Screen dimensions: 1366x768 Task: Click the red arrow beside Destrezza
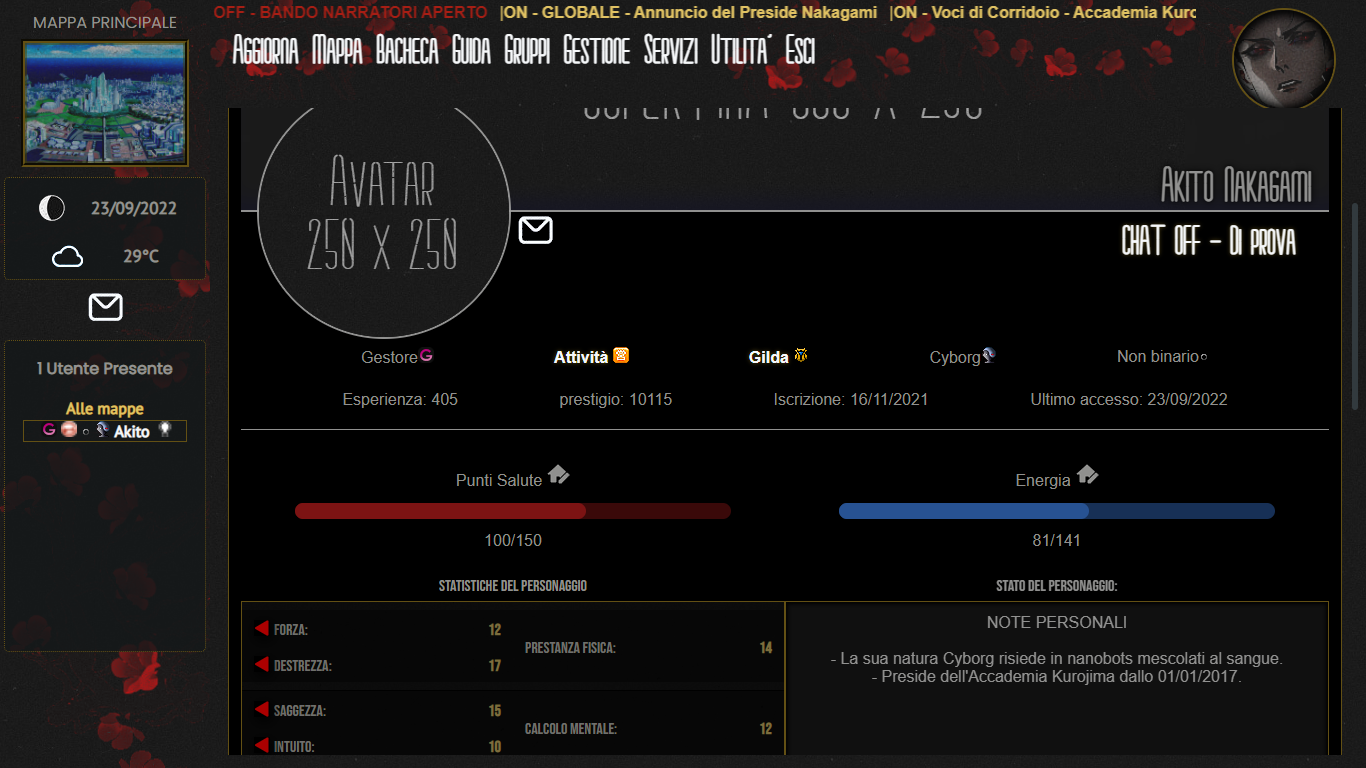[x=262, y=664]
